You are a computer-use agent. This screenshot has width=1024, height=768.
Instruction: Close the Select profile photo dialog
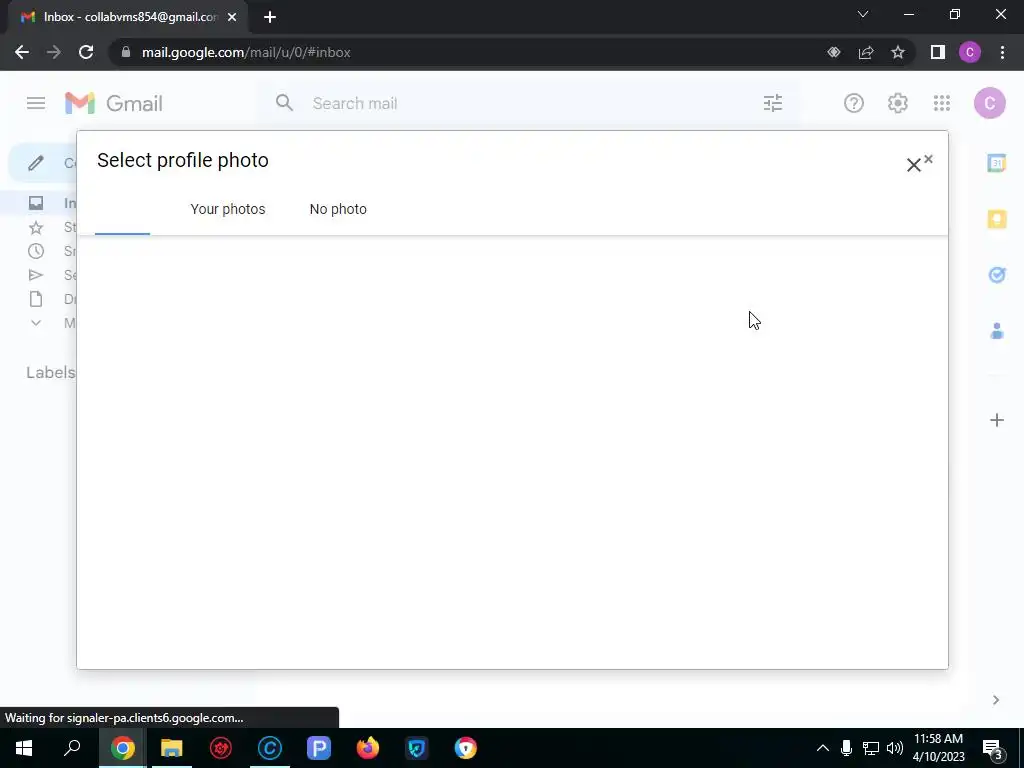tap(914, 165)
